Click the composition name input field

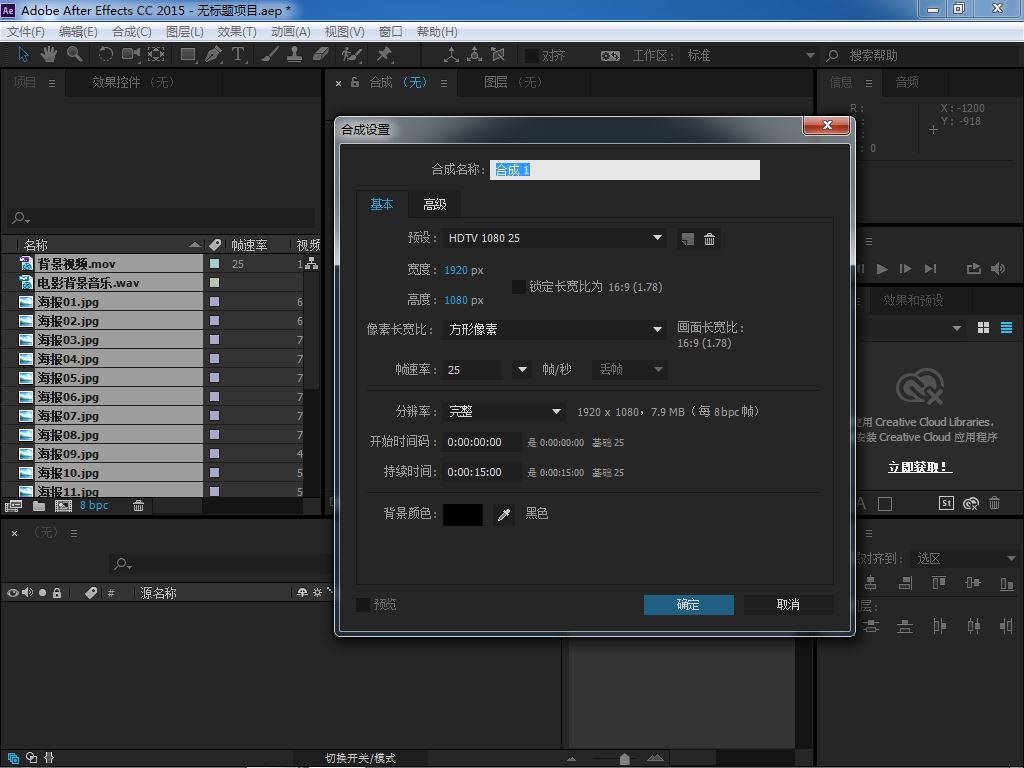(x=625, y=170)
